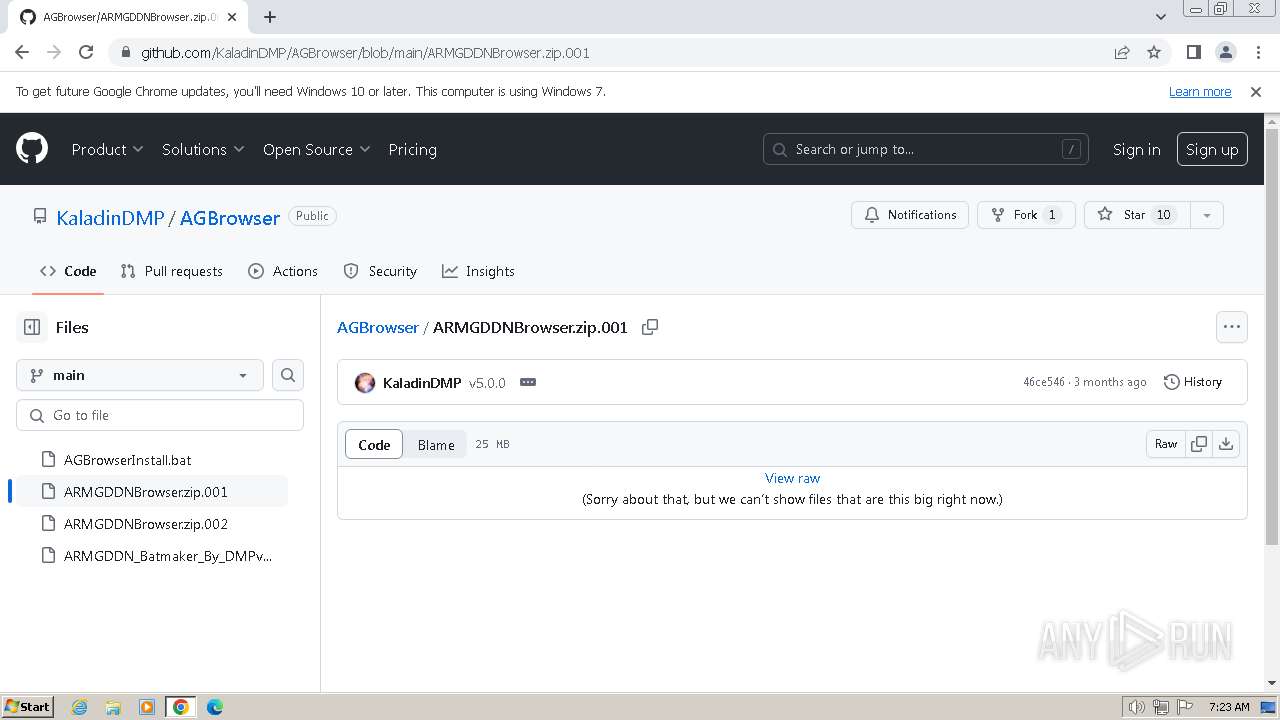Fork the repository button
This screenshot has height=720, width=1280.
[1026, 215]
